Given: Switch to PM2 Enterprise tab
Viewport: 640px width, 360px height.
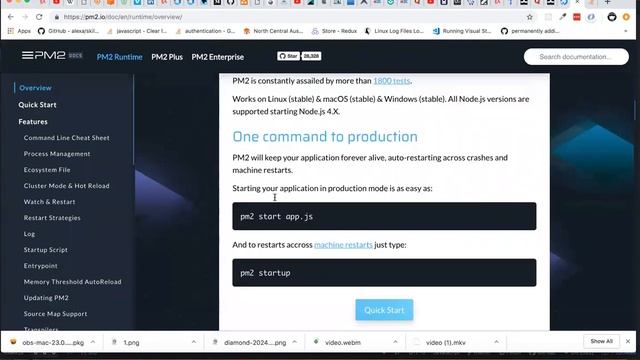Looking at the screenshot, I should tap(218, 57).
